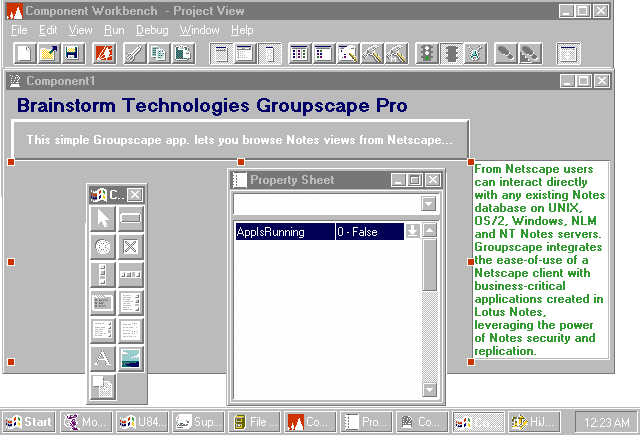Click the Cut scissors toolbar icon

coord(134,53)
